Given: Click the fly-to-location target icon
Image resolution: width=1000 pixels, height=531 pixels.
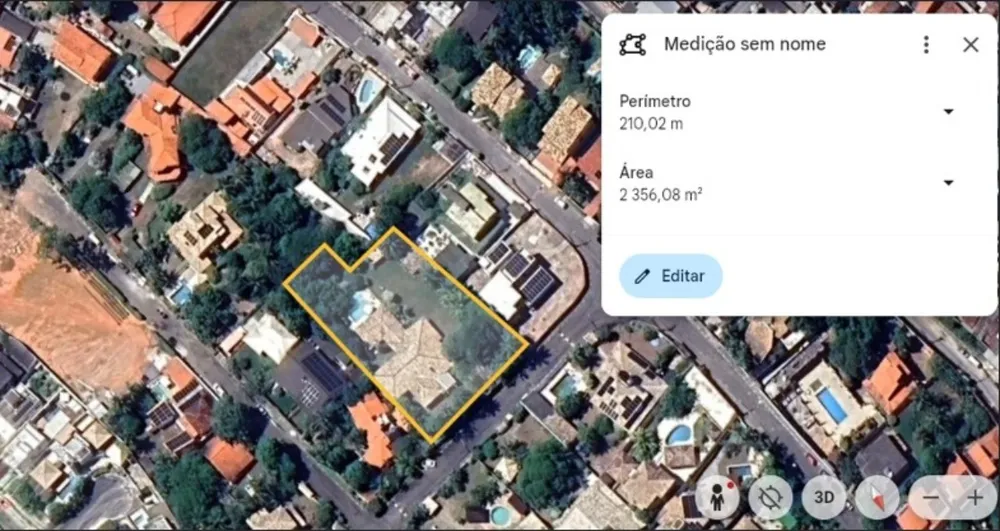Looking at the screenshot, I should 770,497.
